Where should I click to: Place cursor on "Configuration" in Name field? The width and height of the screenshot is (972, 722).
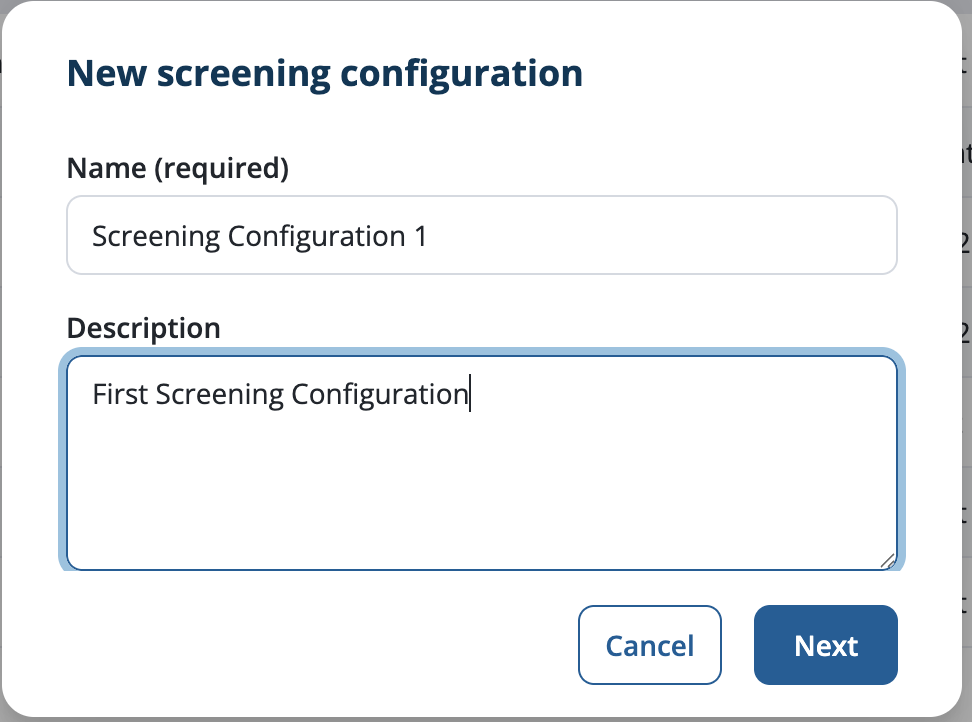click(317, 237)
